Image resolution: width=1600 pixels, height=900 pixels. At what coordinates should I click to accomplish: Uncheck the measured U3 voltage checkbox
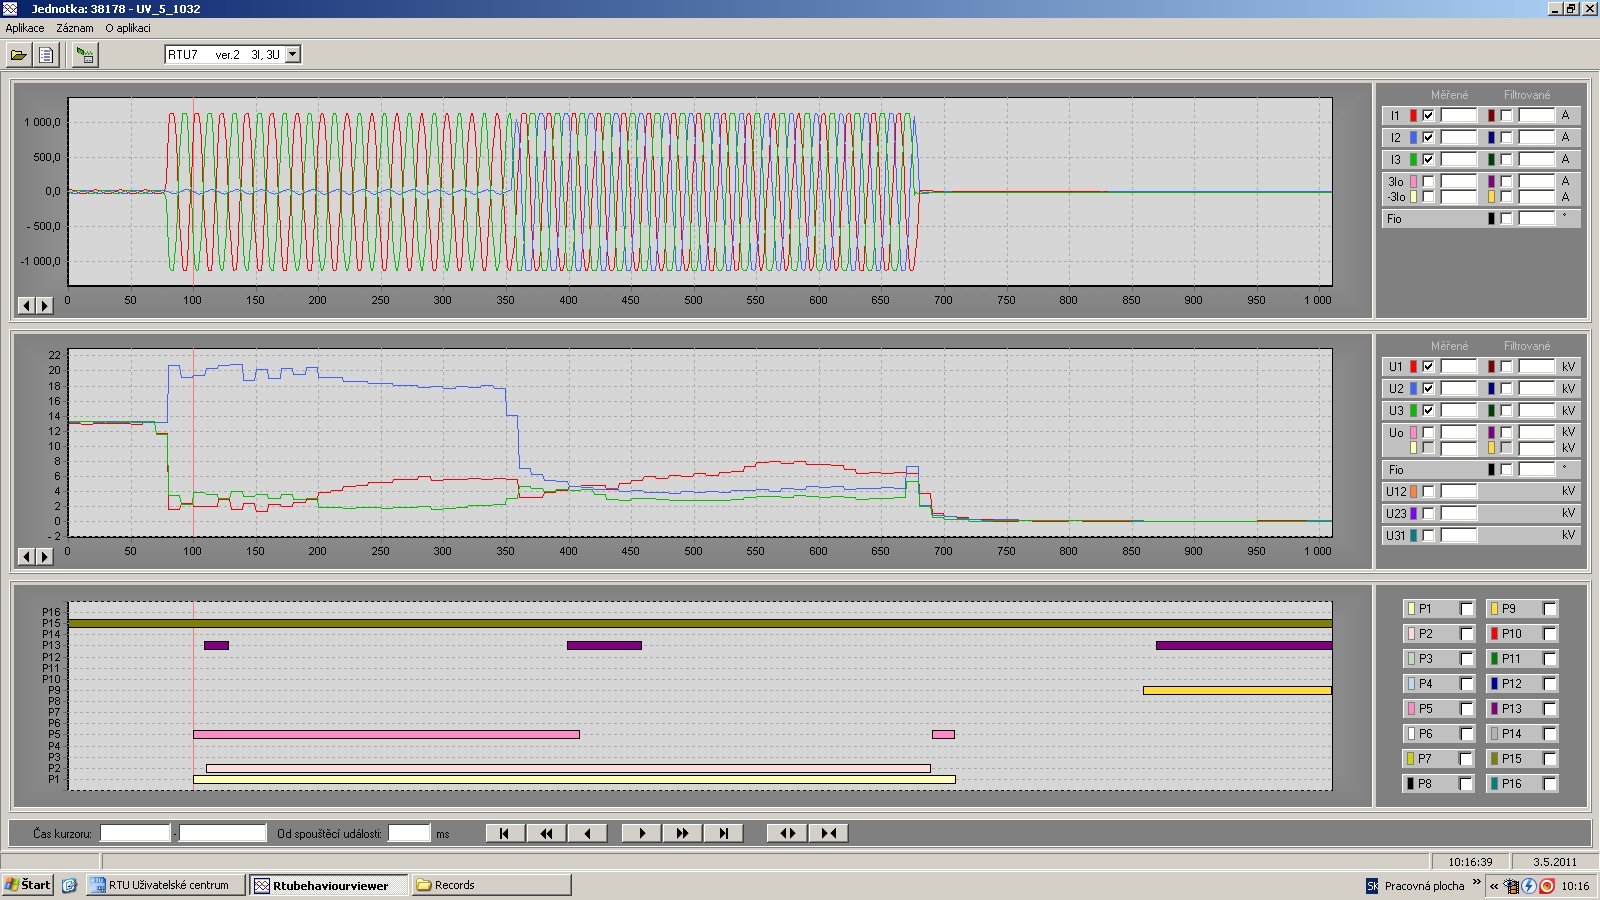pyautogui.click(x=1428, y=411)
